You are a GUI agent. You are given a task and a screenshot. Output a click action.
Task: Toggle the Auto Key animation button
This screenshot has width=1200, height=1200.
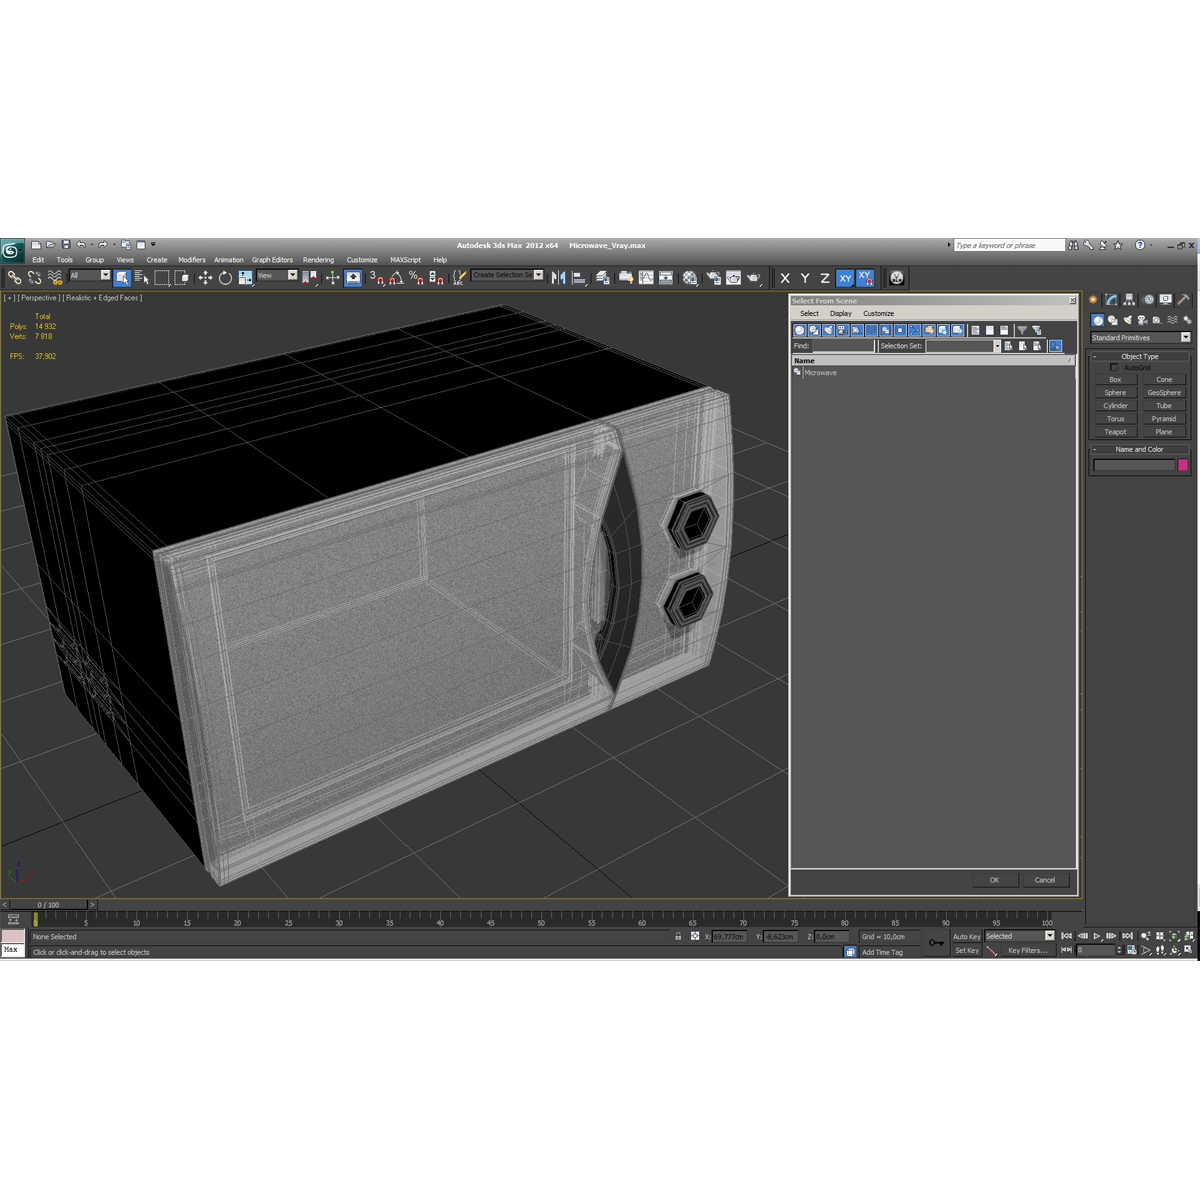(x=966, y=936)
